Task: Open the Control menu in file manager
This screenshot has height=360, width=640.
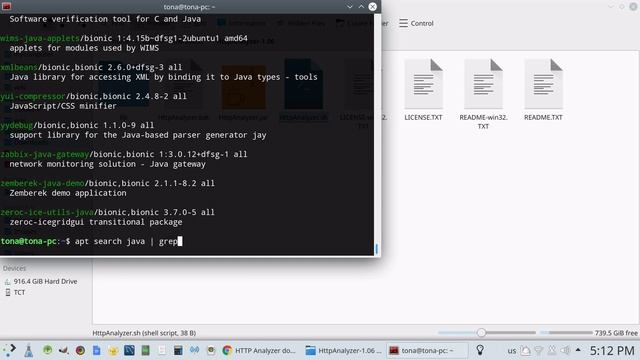Action: click(x=416, y=23)
